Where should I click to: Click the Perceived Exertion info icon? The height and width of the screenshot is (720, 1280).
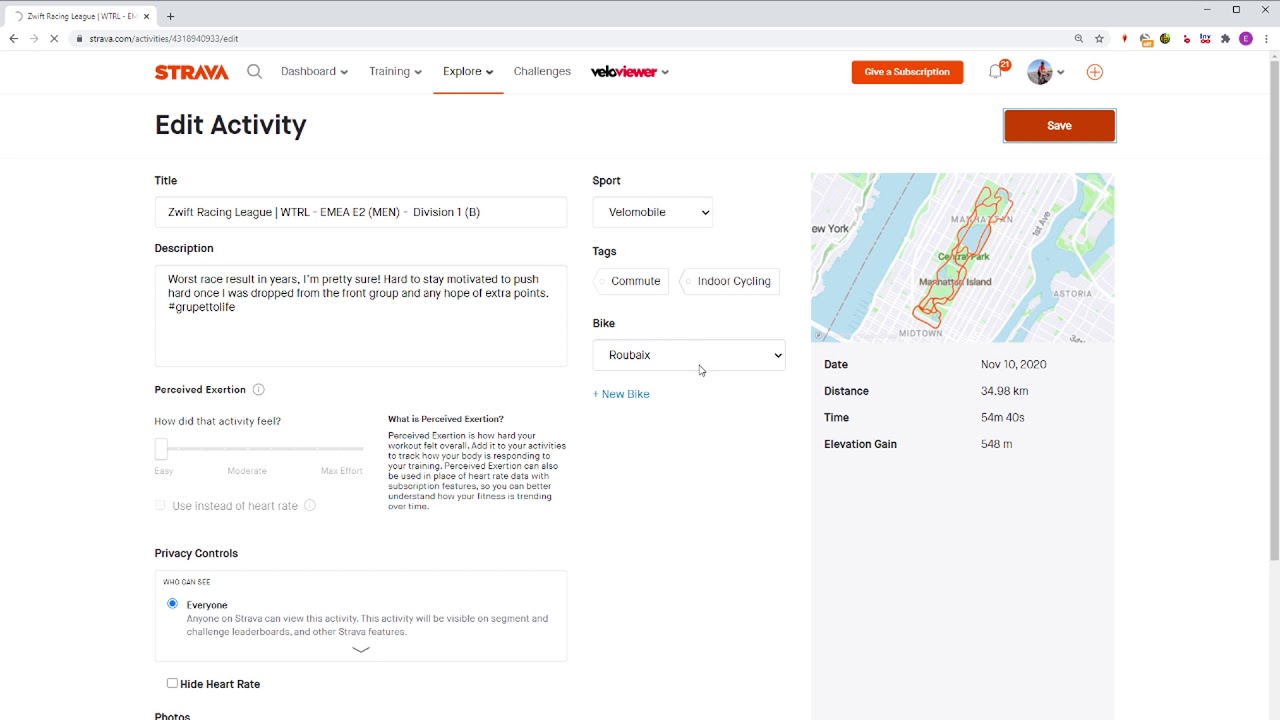[259, 389]
